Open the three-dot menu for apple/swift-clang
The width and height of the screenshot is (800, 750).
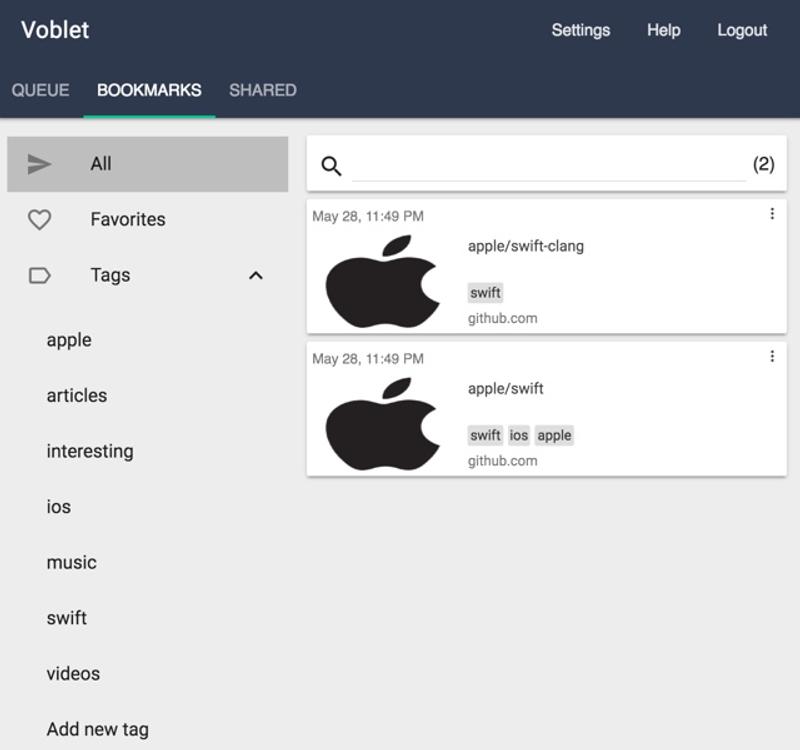(x=772, y=214)
